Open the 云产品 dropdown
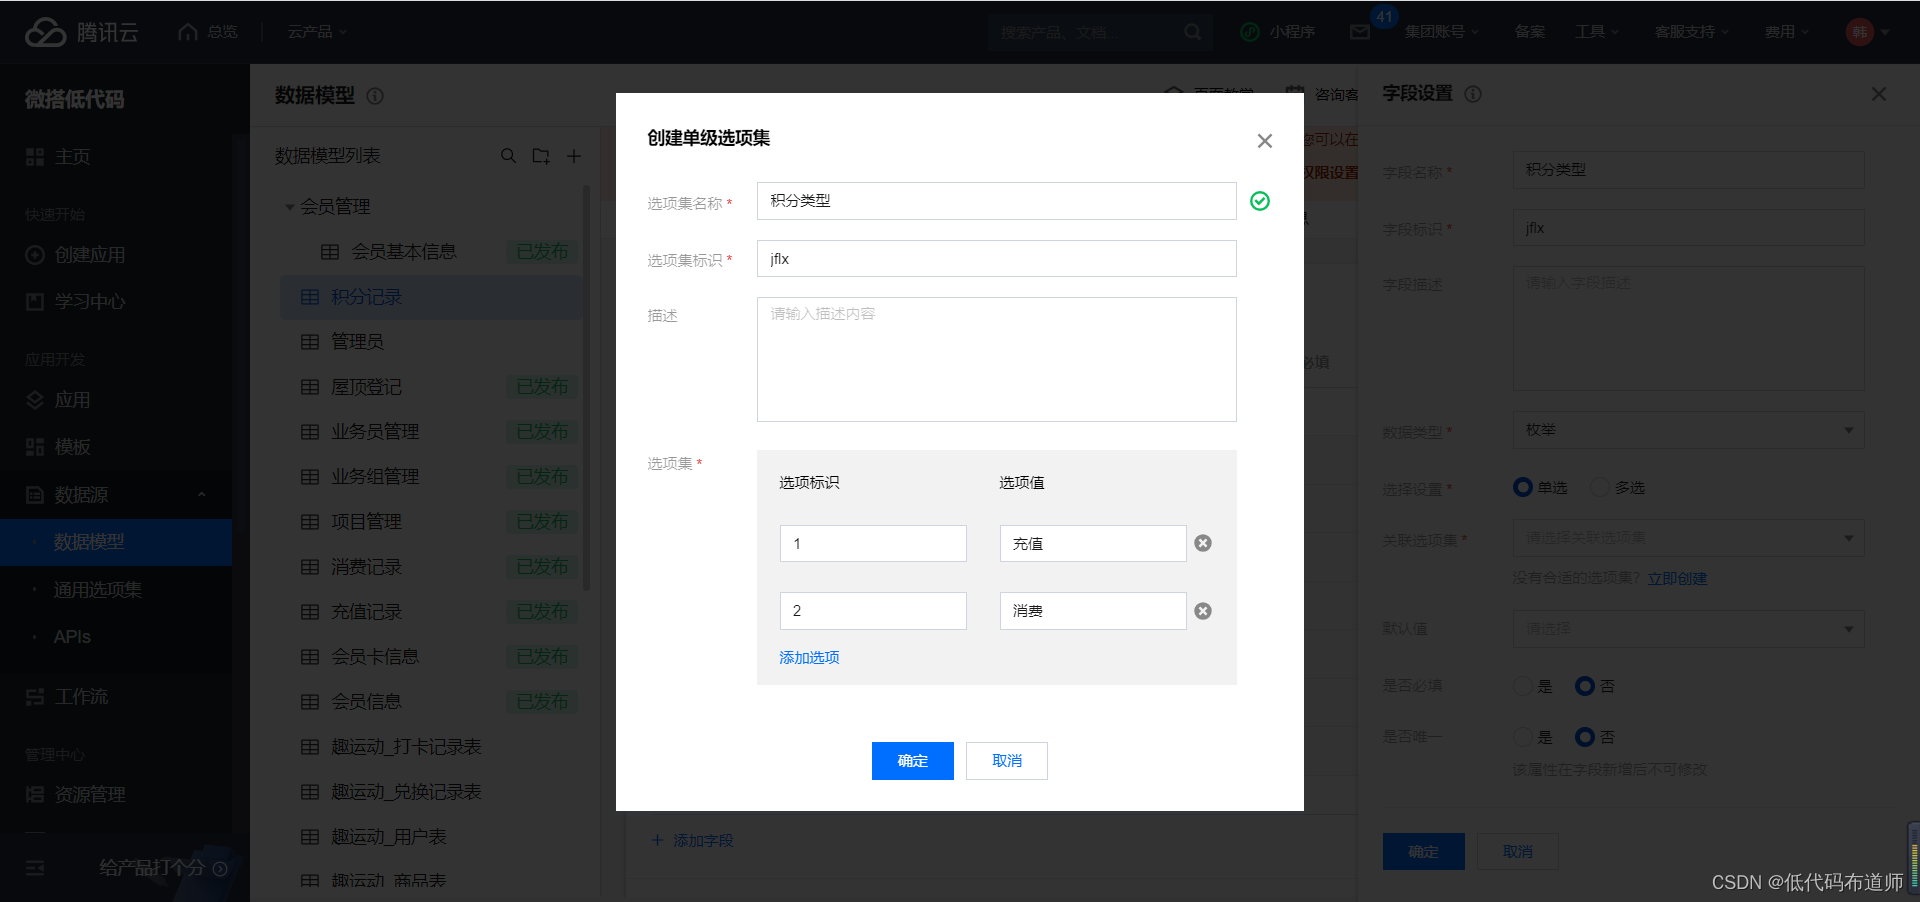The width and height of the screenshot is (1920, 902). coord(317,32)
